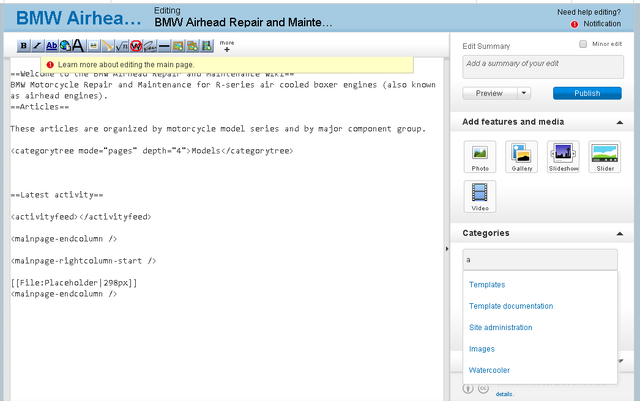This screenshot has width=640, height=401.
Task: Focus the Categories input field
Action: 540,259
